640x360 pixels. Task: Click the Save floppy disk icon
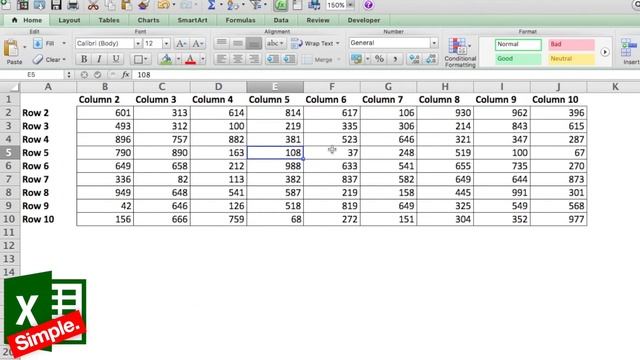(x=56, y=5)
